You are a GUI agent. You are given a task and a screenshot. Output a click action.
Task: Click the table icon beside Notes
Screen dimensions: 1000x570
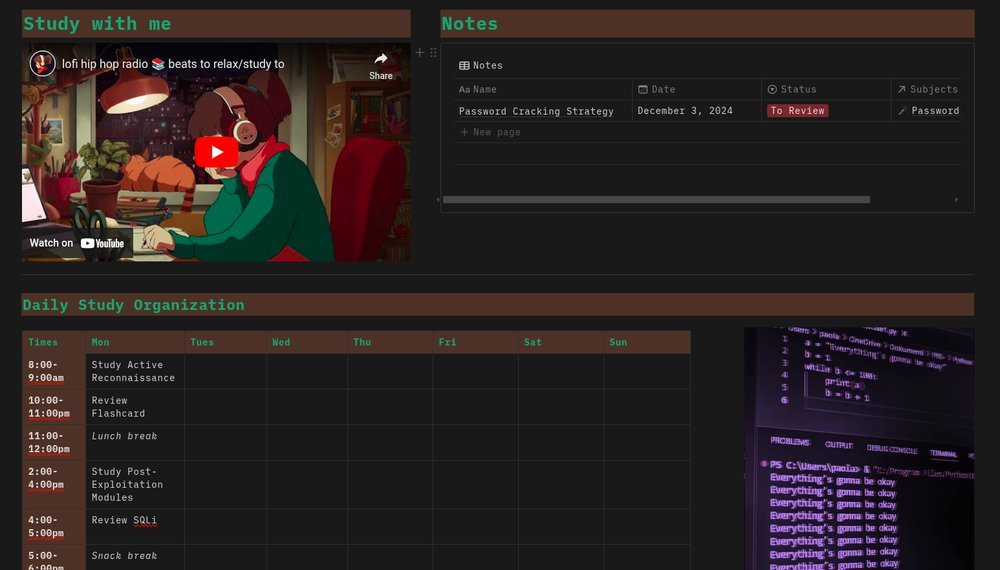(464, 66)
